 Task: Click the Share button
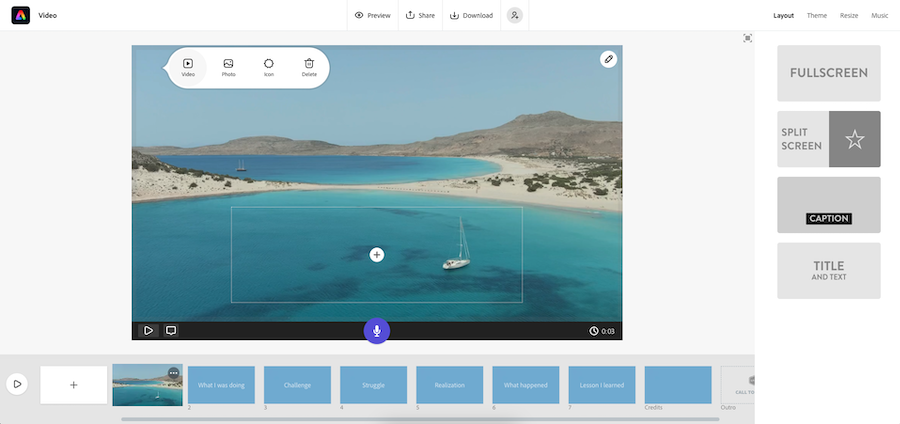[420, 15]
